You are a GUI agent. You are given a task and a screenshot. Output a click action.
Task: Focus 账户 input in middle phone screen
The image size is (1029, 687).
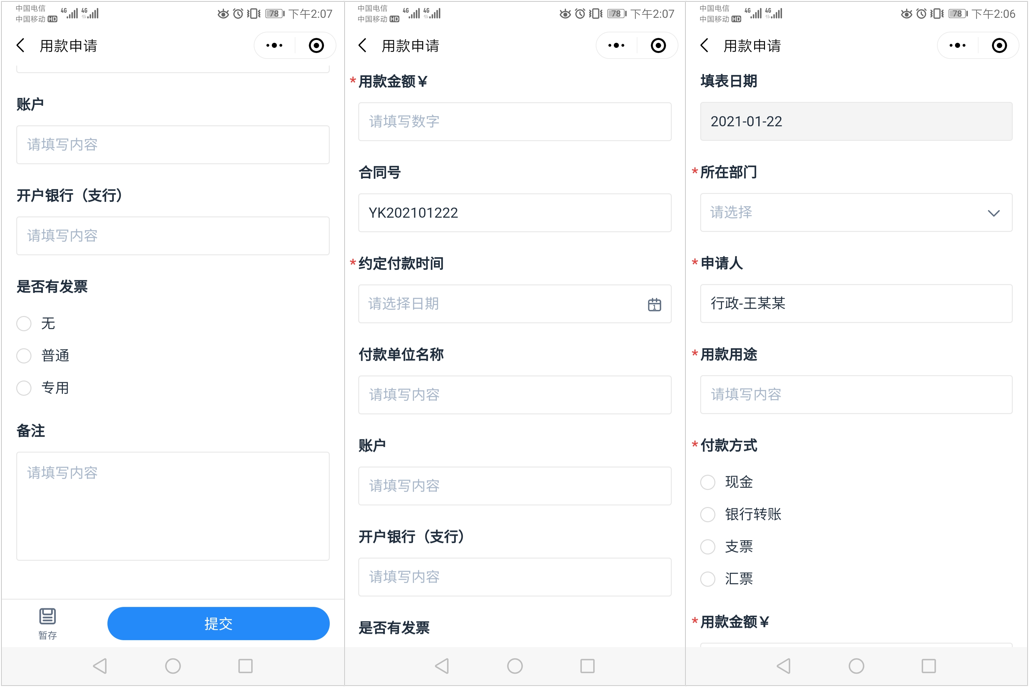pos(515,486)
